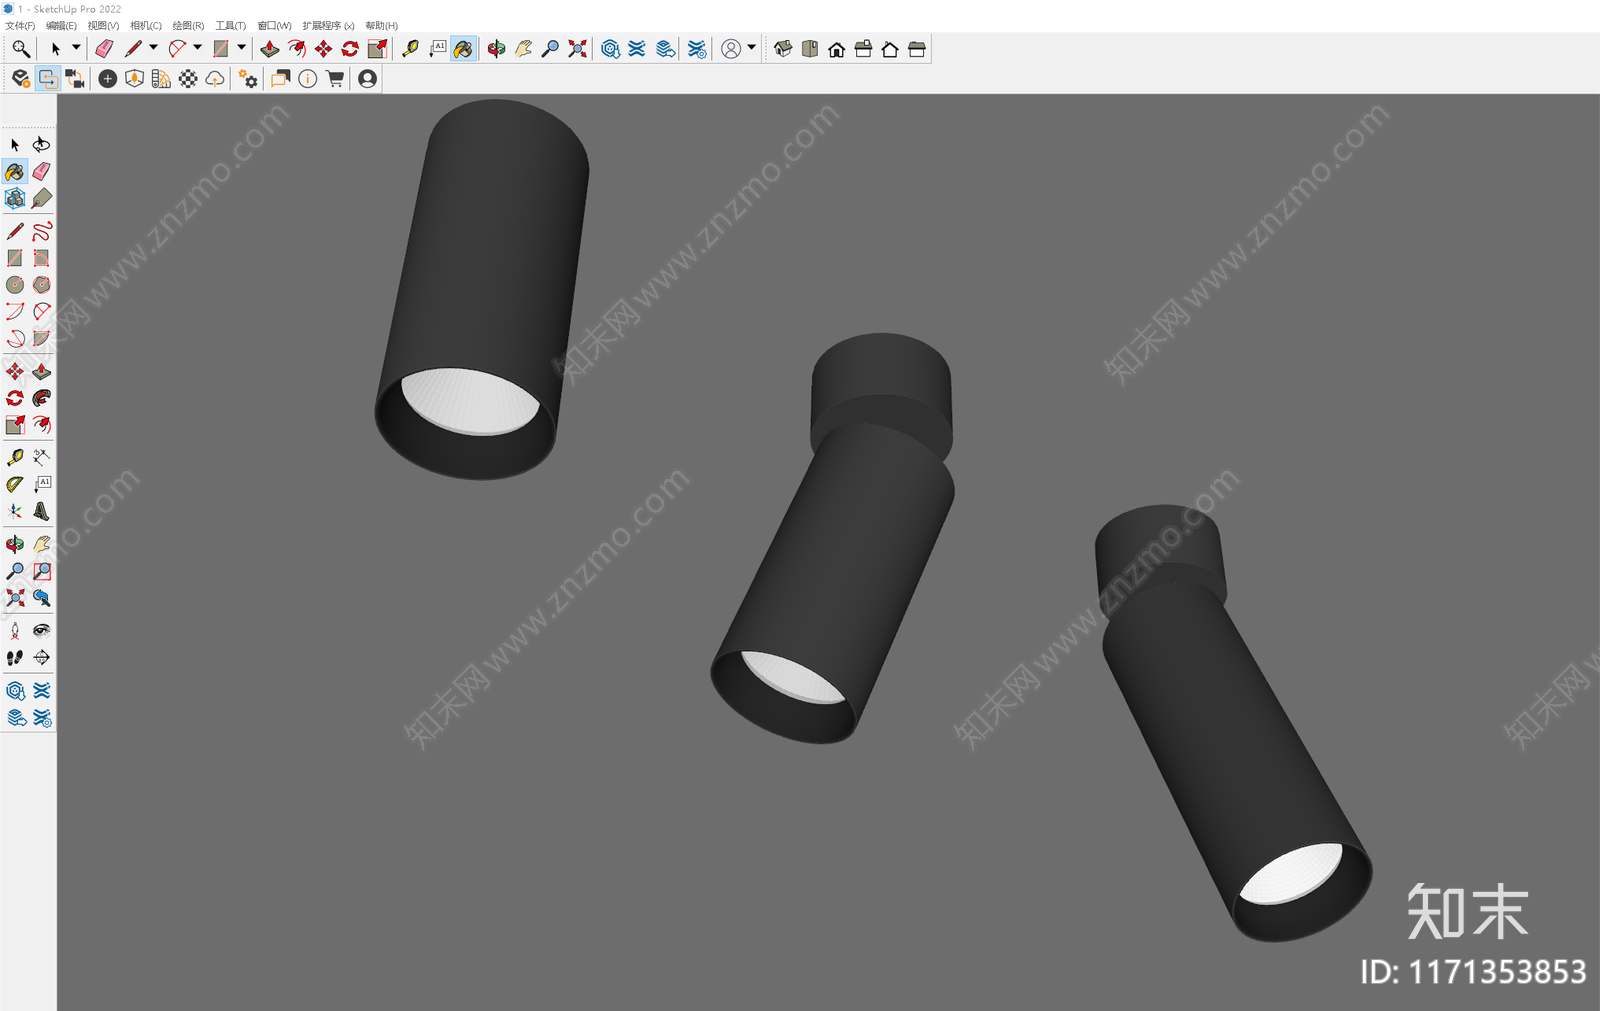1600x1011 pixels.
Task: Expand the Line tool dropdown arrow
Action: (x=153, y=48)
